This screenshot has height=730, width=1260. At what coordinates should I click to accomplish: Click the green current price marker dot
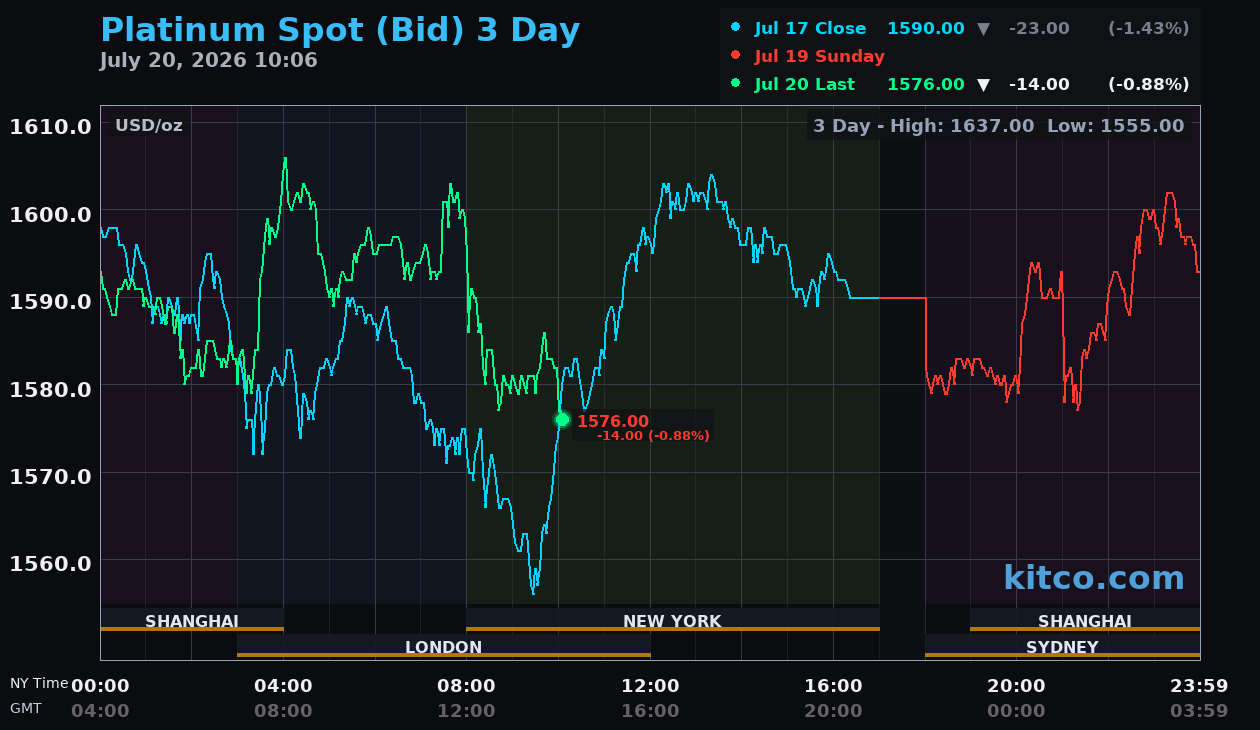(x=562, y=420)
